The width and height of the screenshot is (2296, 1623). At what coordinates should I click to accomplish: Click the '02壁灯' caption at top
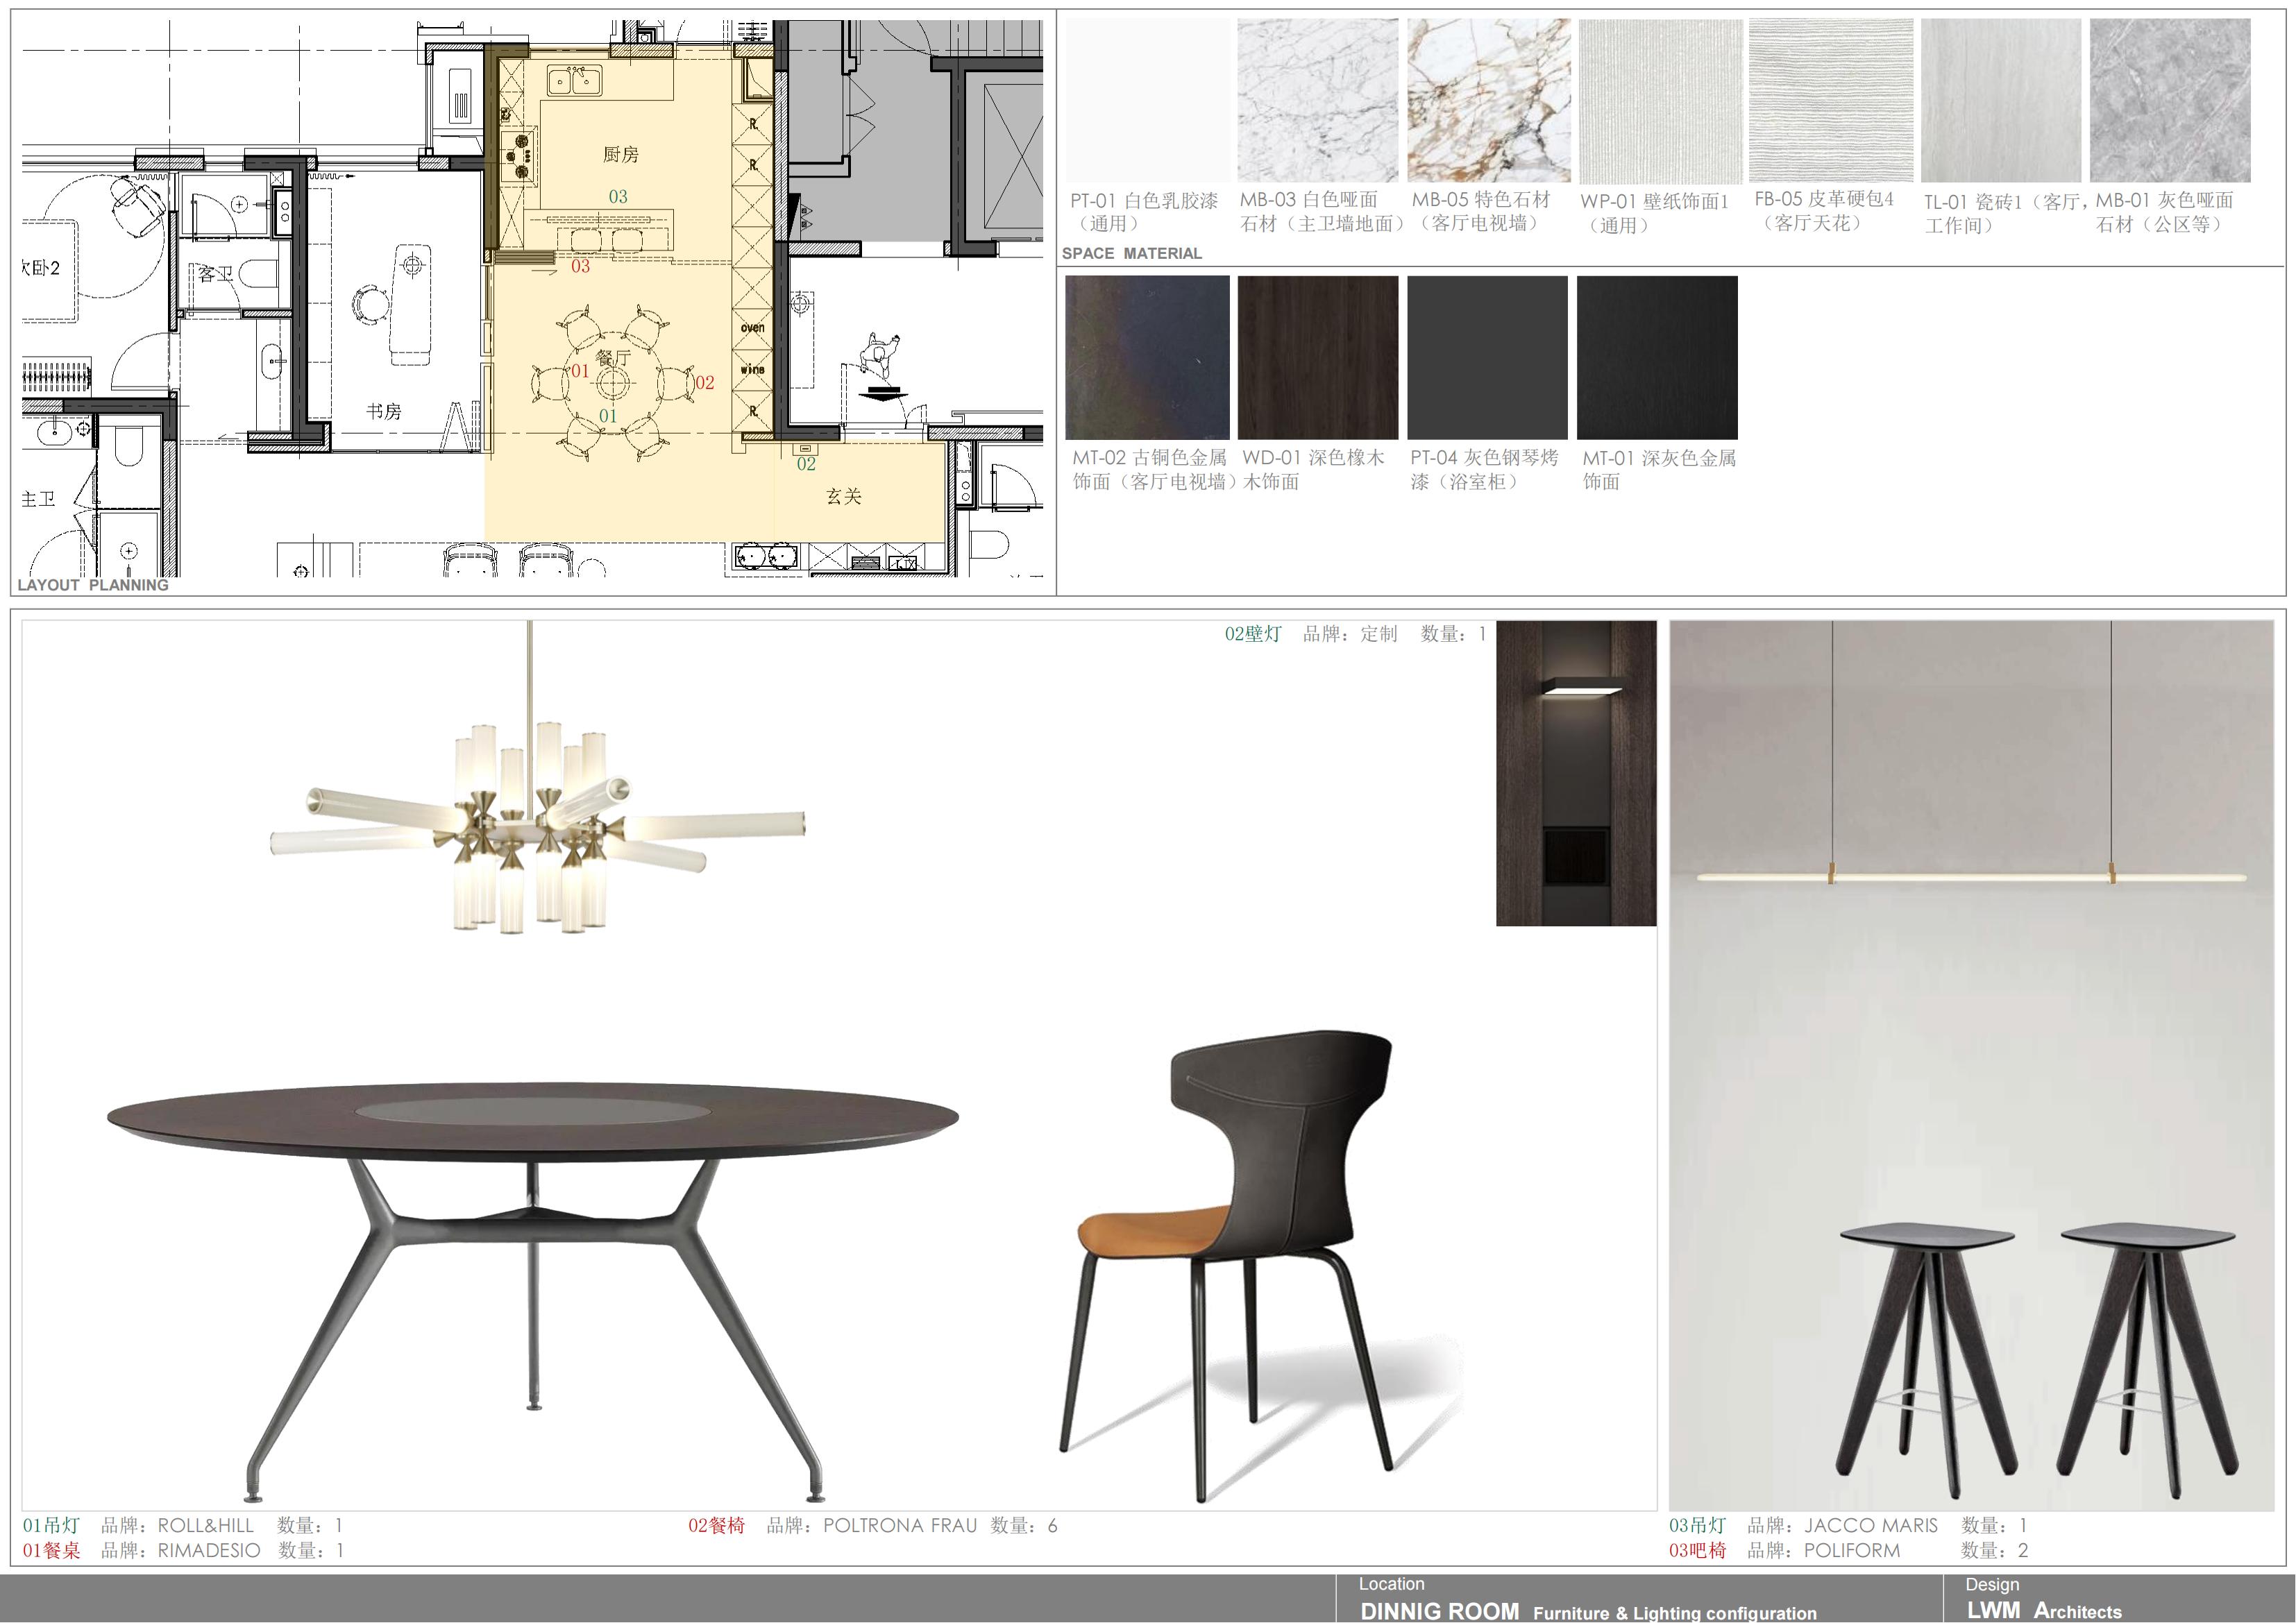(1253, 633)
